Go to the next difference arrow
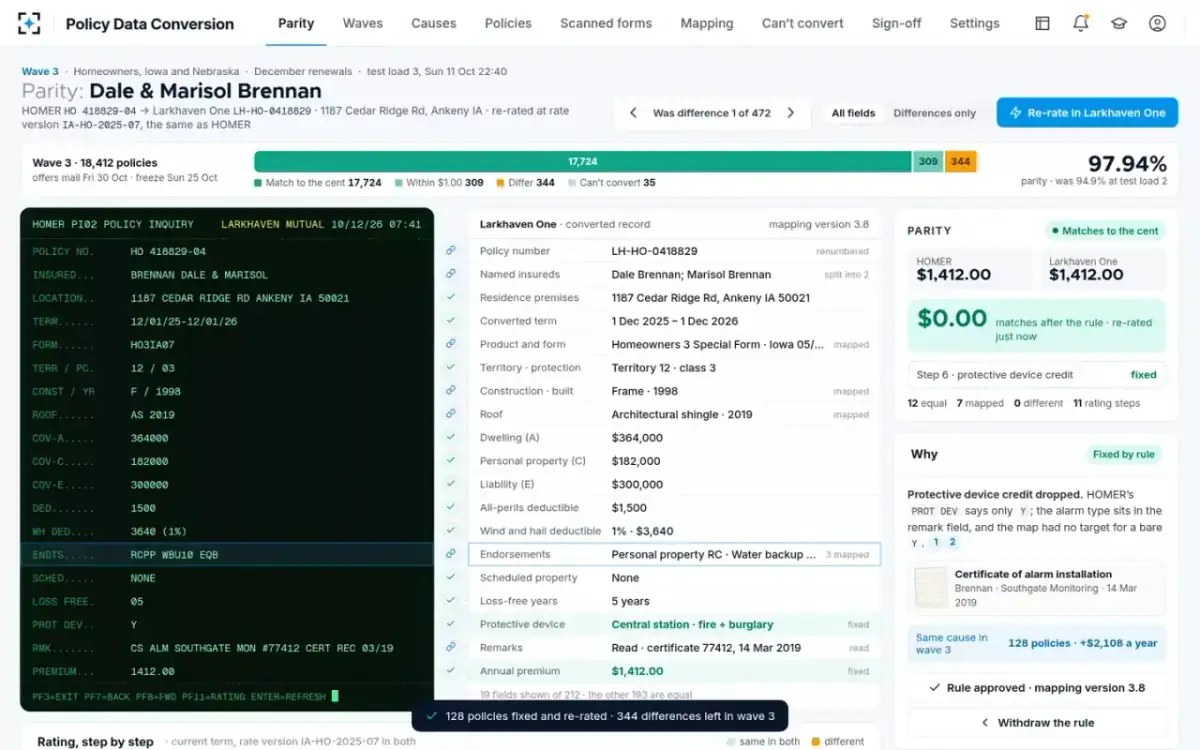1200x750 pixels. (791, 113)
